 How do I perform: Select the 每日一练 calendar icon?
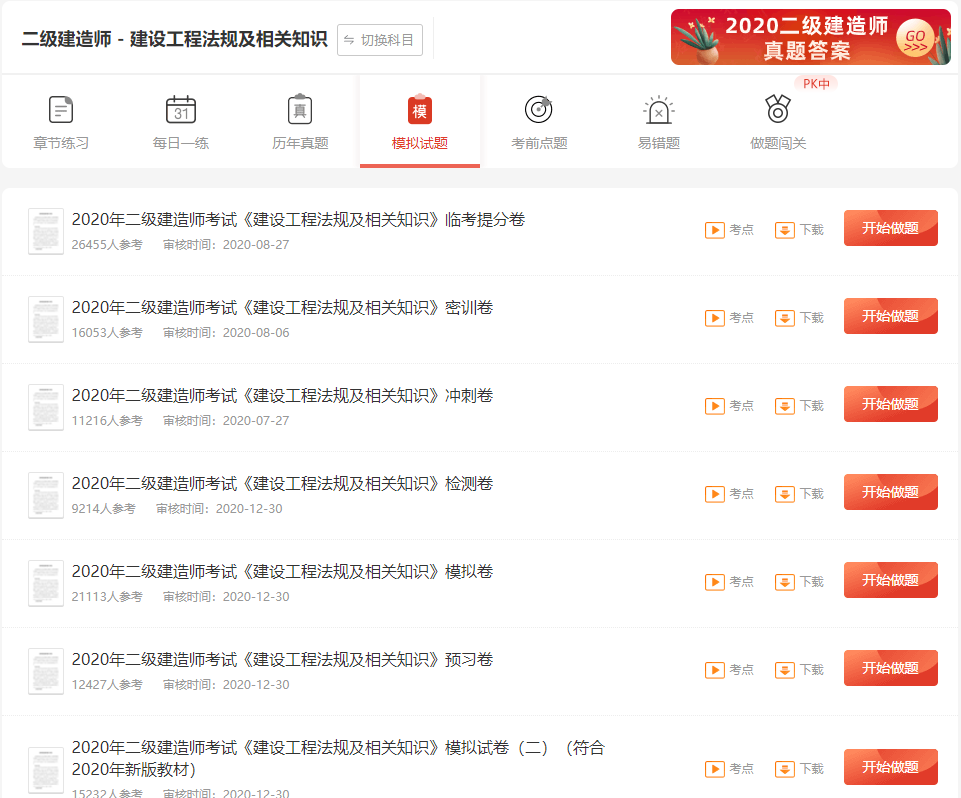click(x=181, y=110)
